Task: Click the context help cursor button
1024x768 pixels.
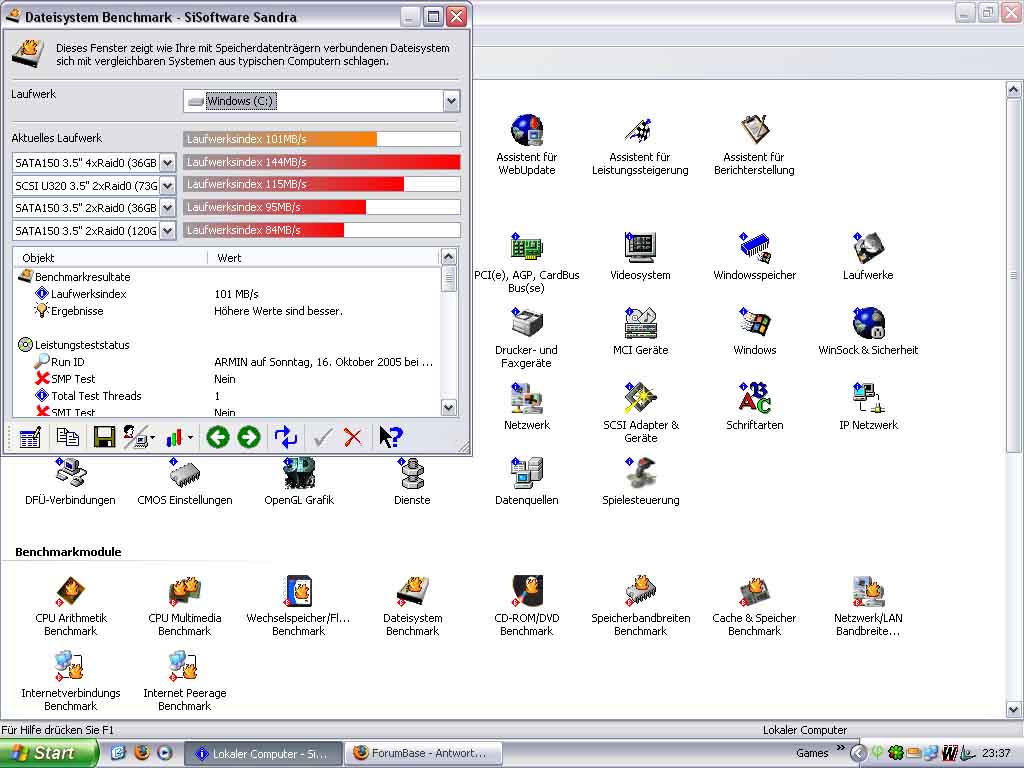Action: pos(391,437)
